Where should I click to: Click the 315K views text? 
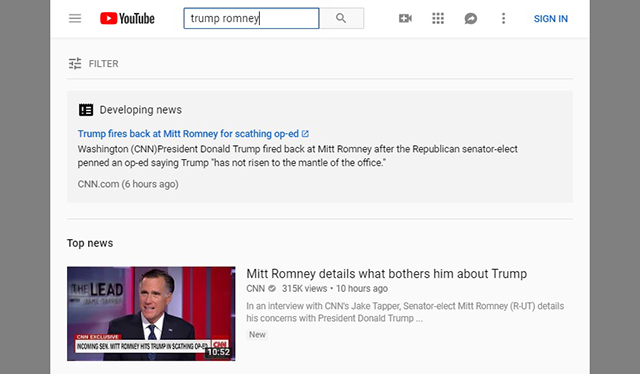pos(304,288)
